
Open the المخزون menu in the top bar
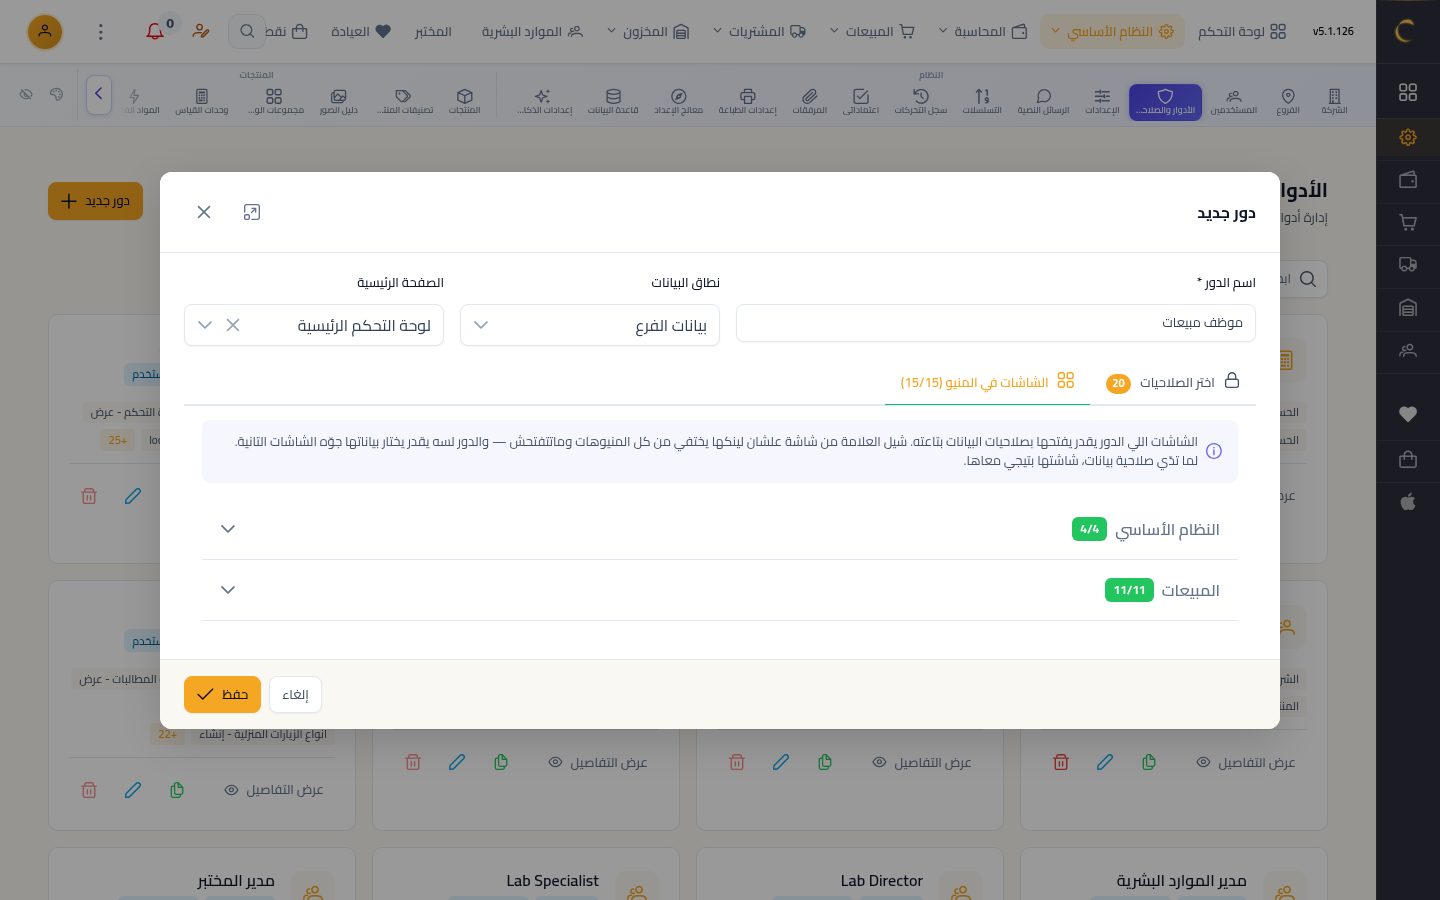[x=647, y=31]
